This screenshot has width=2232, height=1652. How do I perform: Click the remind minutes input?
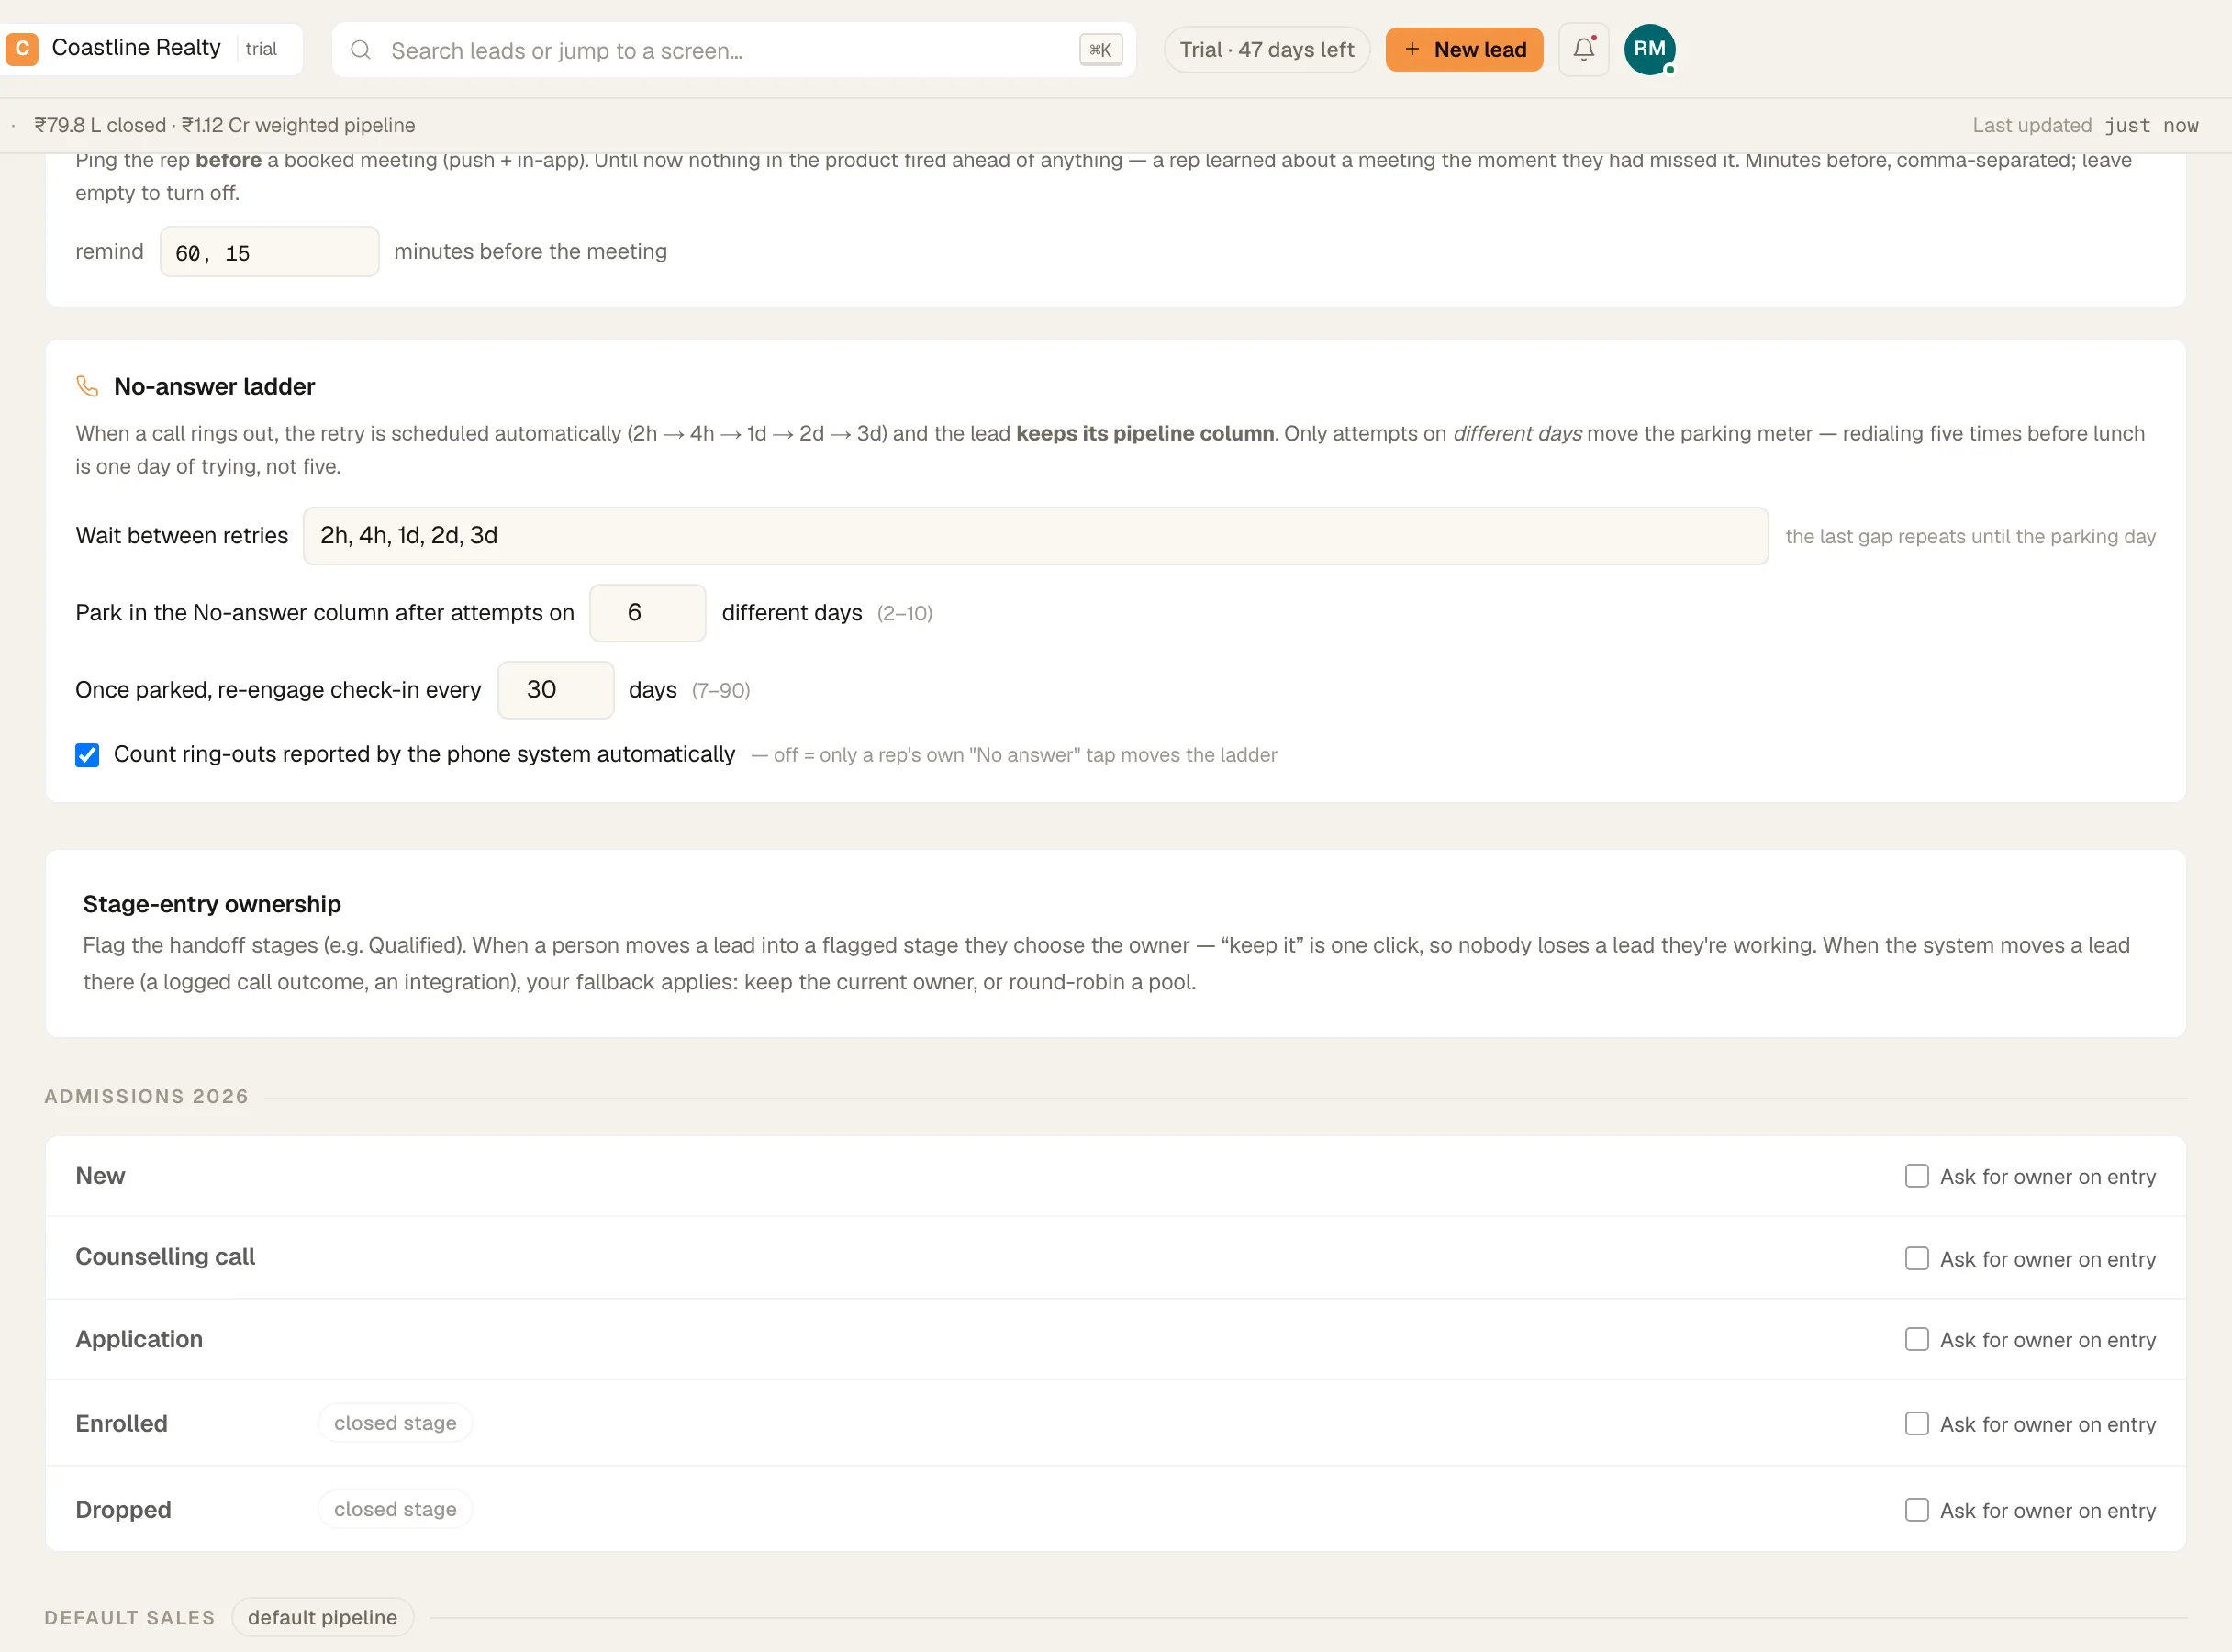point(269,252)
